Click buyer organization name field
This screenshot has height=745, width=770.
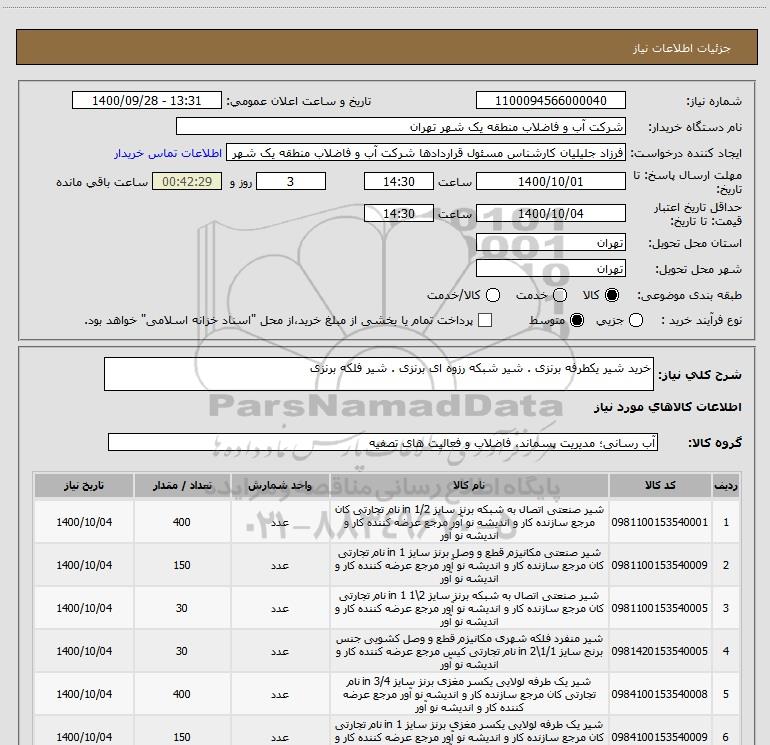401,126
